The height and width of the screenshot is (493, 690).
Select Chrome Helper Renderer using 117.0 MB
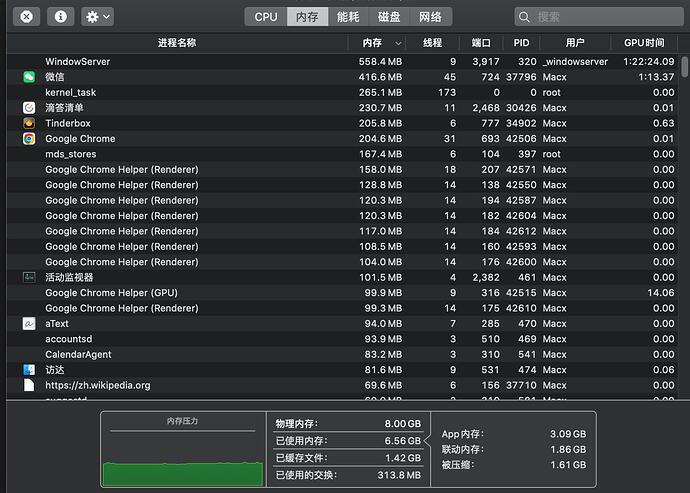342,231
